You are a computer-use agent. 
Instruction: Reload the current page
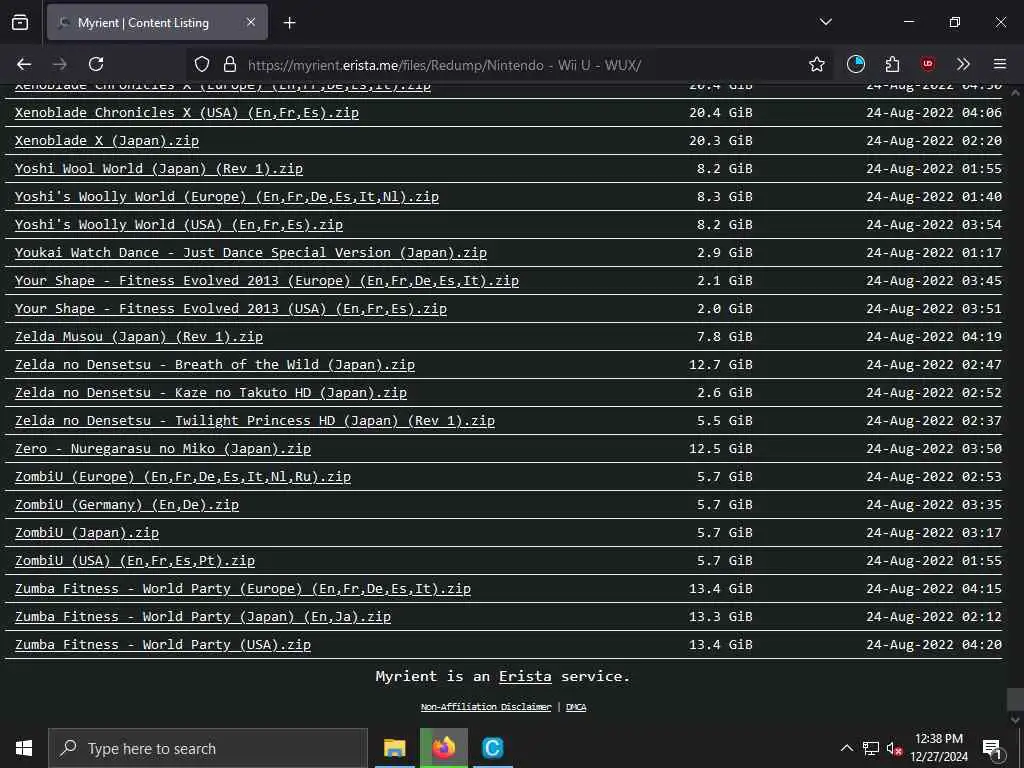[x=96, y=64]
